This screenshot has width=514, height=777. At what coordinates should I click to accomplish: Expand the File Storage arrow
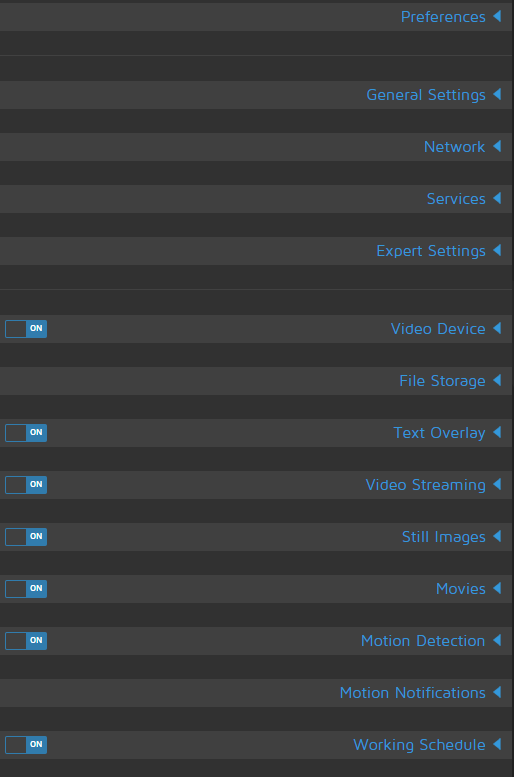(x=497, y=380)
